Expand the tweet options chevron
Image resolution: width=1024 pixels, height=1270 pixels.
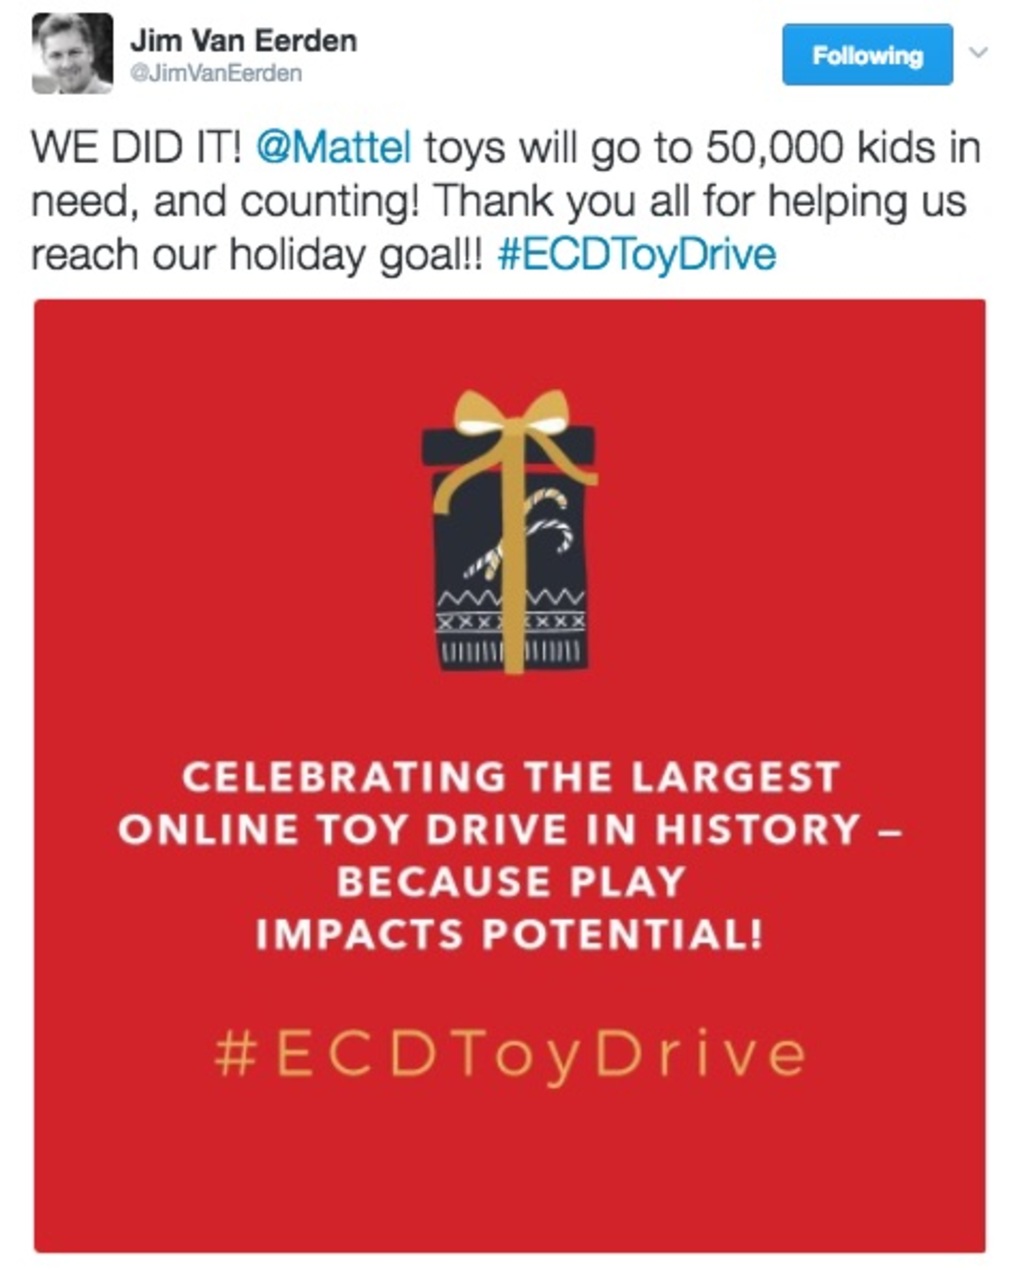(980, 52)
